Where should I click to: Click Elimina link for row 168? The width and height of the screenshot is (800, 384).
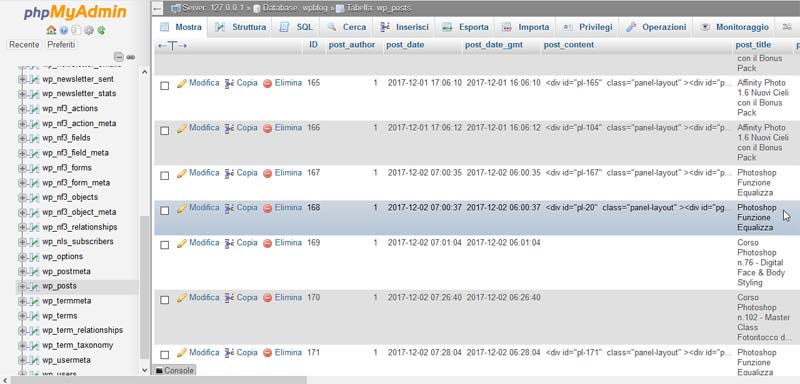coord(288,208)
